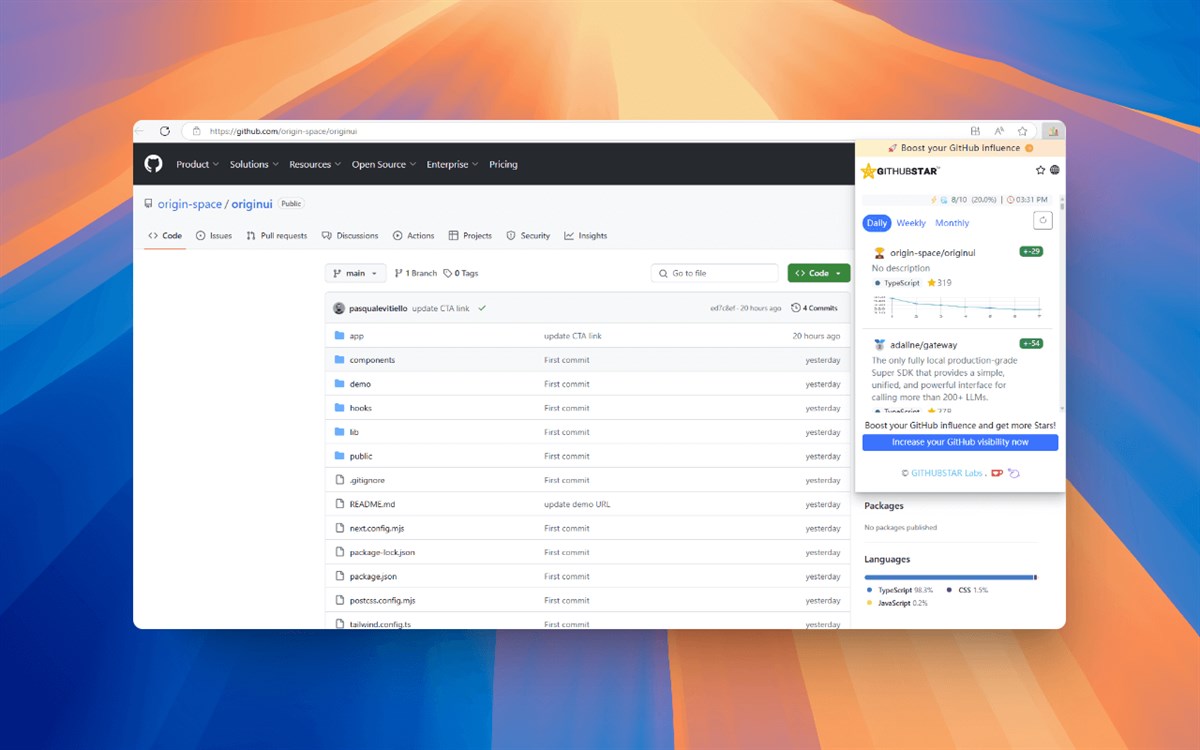Click the read aloud icon in browser toolbar
Screen dimensions: 1200x750
click(999, 131)
